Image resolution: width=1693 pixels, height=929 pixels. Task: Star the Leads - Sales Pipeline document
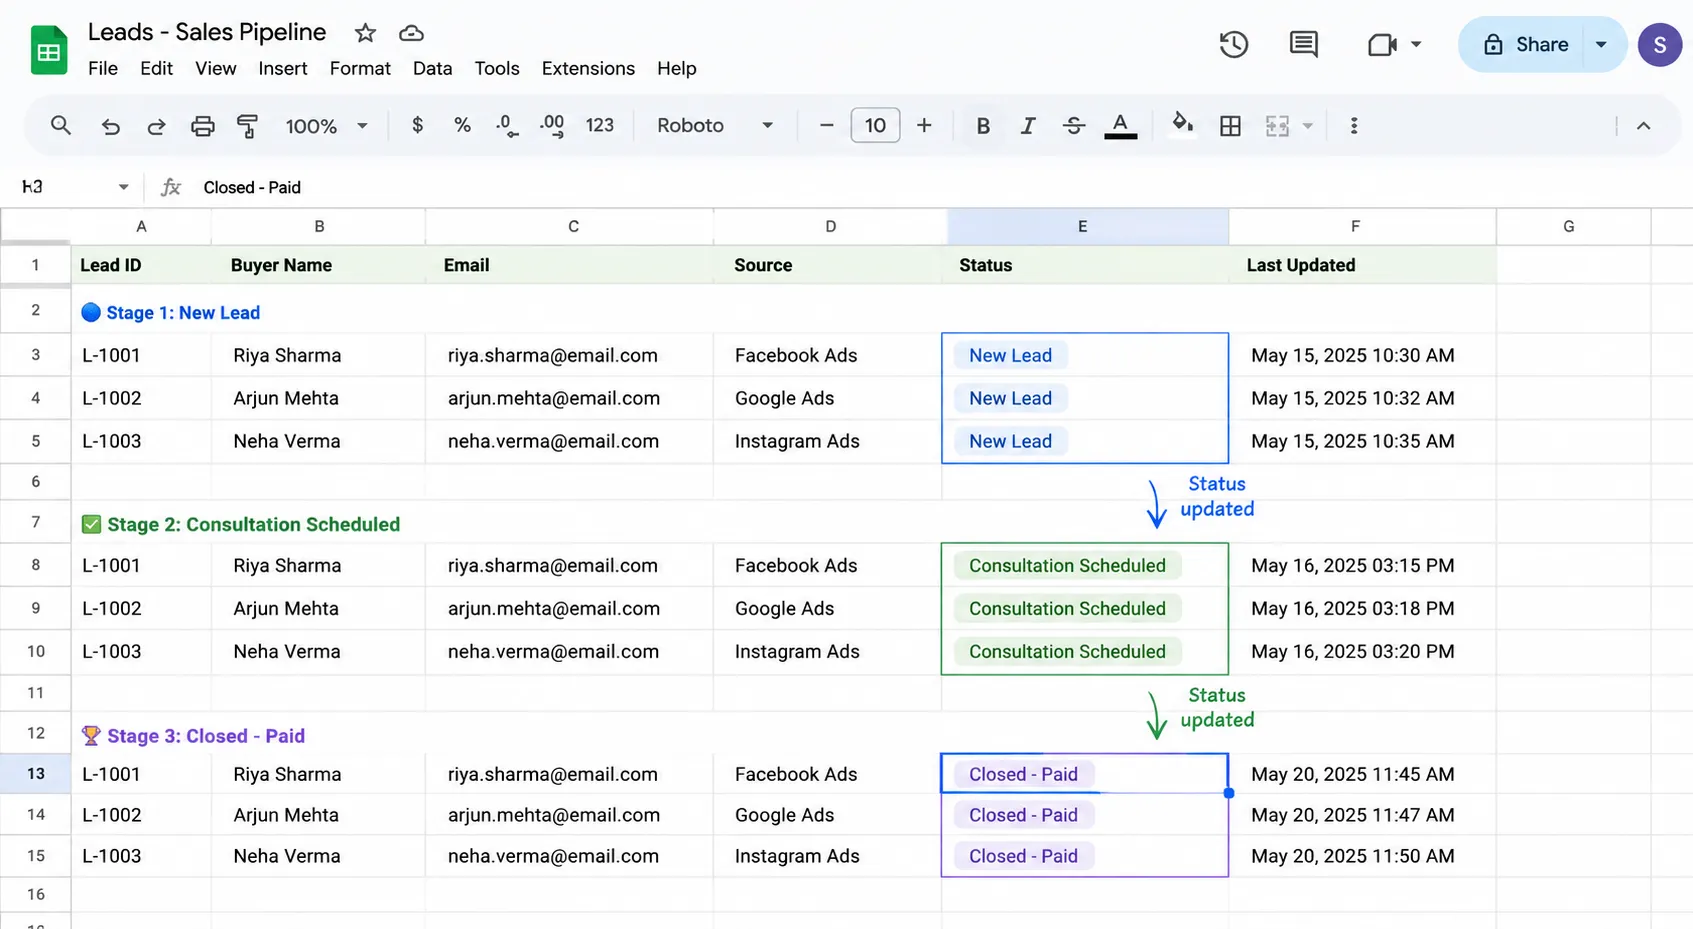click(x=365, y=33)
